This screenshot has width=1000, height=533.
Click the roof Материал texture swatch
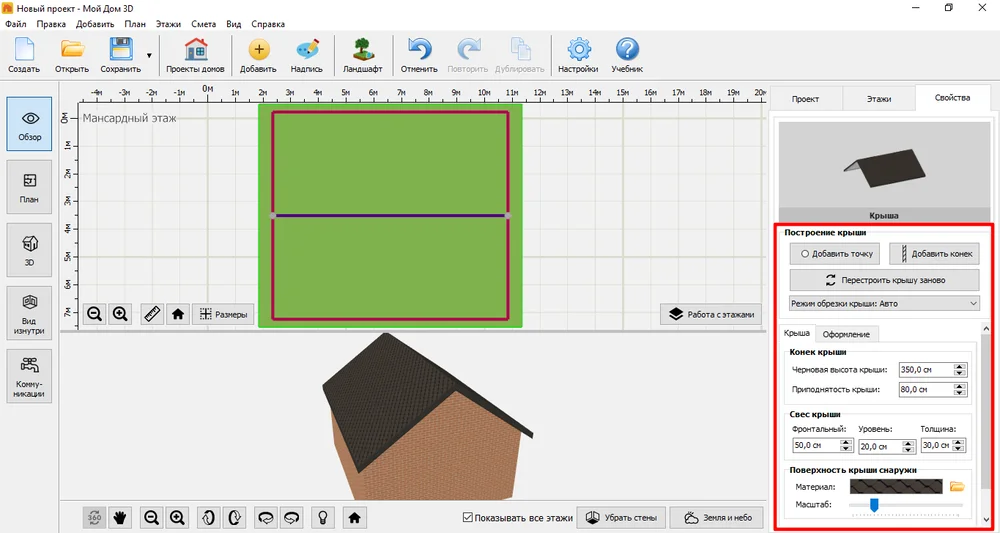(x=896, y=486)
